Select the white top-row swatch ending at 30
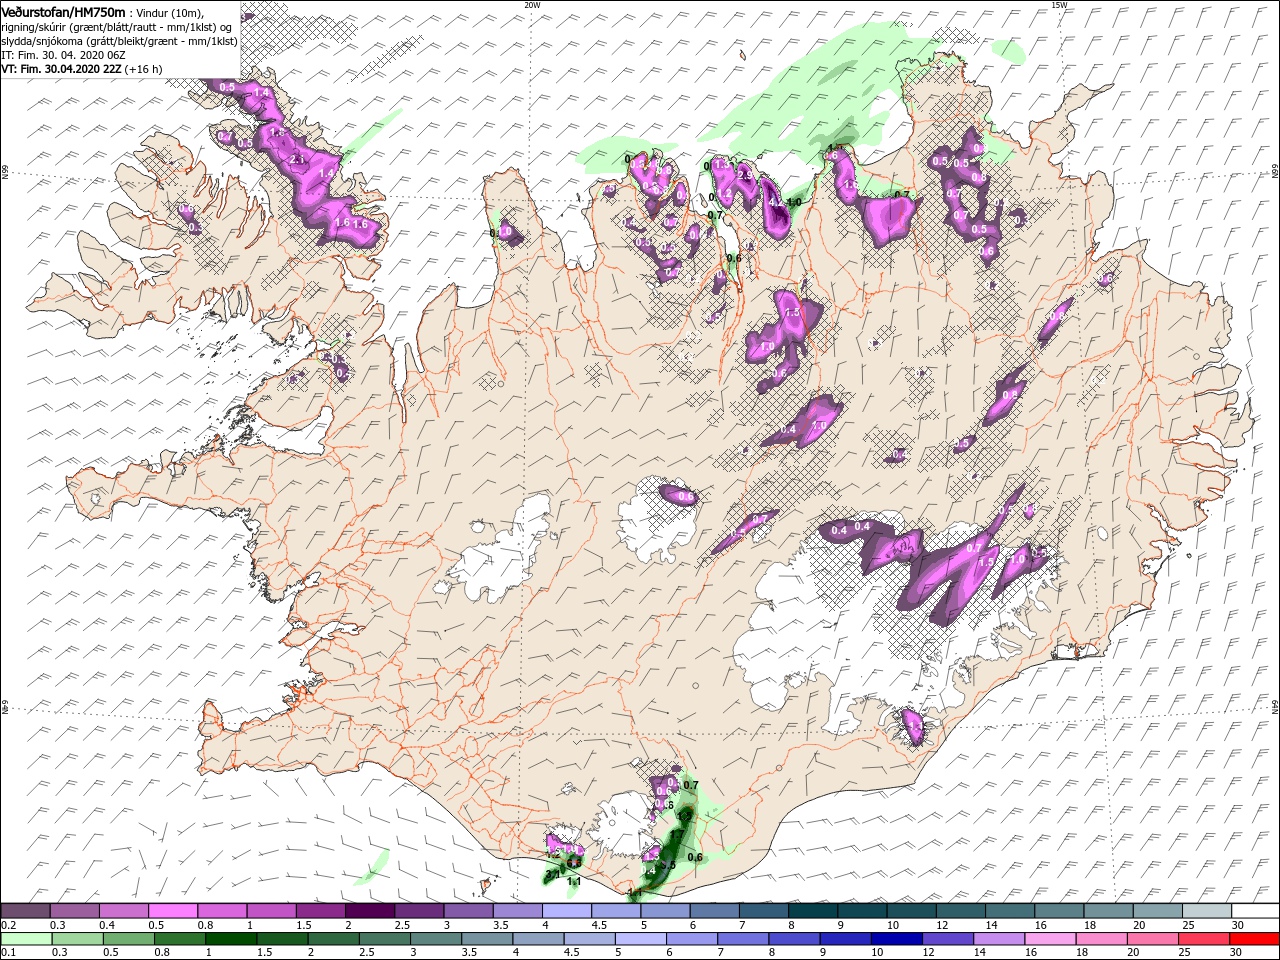This screenshot has width=1280, height=960. (x=1255, y=912)
